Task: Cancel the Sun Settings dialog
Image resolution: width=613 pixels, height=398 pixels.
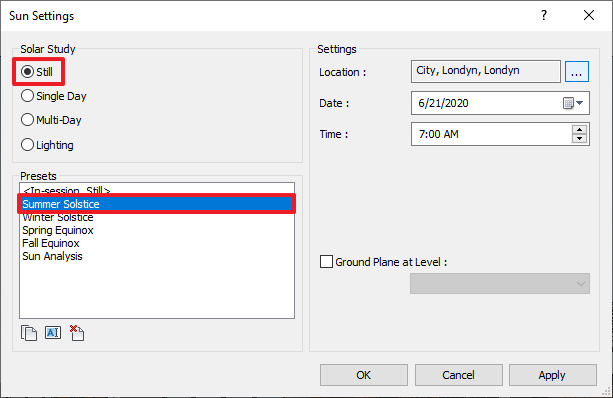Action: coord(459,375)
